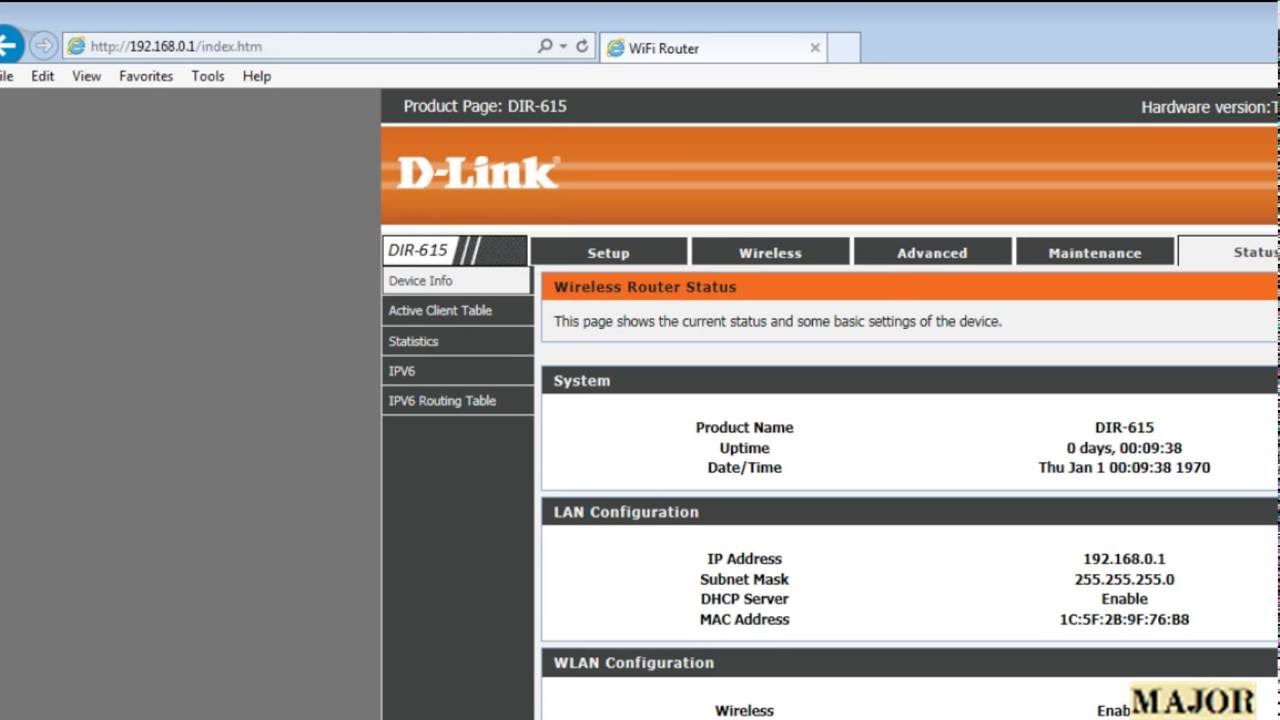Switch to the Wireless tab
1280x720 pixels.
point(770,252)
